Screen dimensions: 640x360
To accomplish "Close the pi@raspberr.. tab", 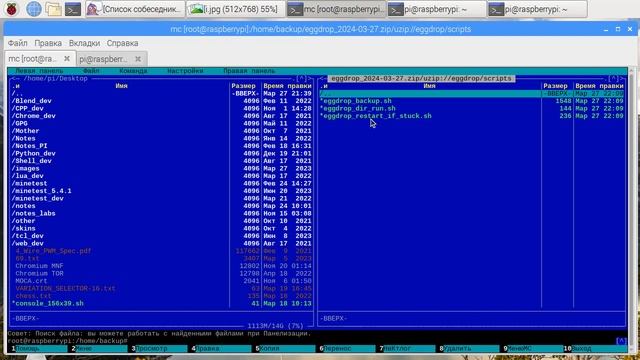I will 138,59.
